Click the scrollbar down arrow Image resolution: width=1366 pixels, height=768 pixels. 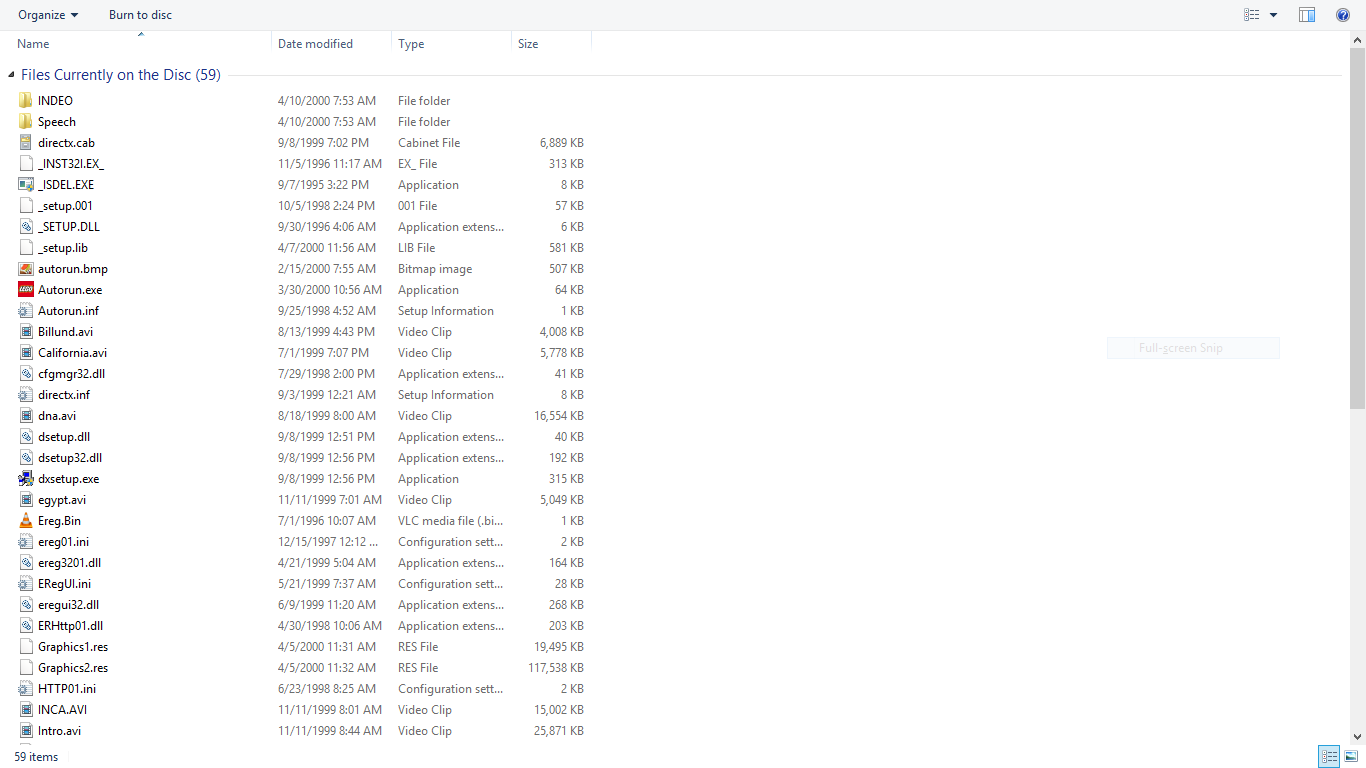point(1357,737)
